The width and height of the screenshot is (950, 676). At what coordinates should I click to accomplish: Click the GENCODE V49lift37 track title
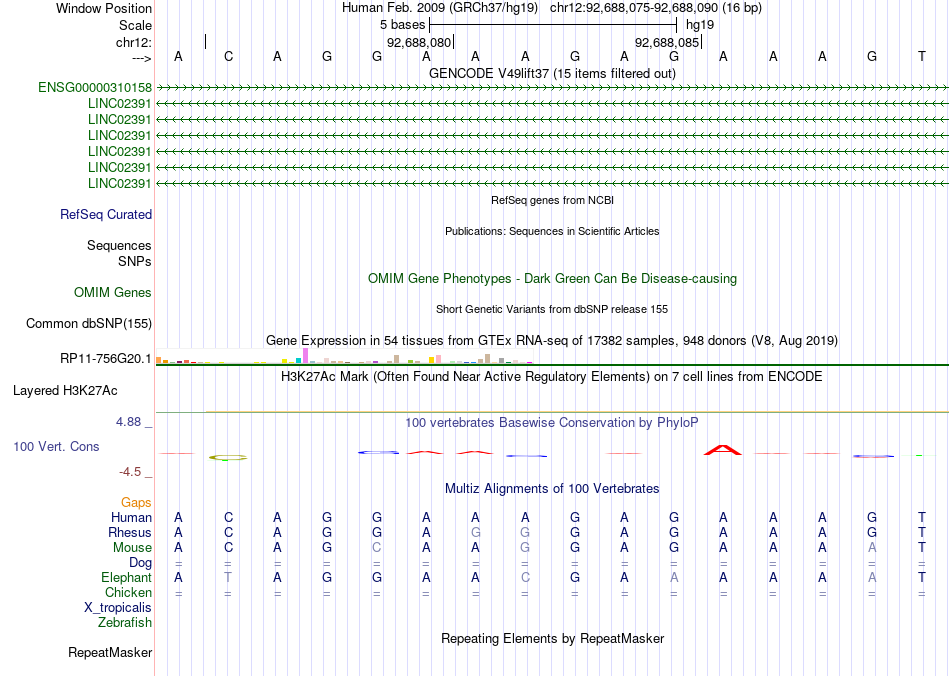point(553,73)
